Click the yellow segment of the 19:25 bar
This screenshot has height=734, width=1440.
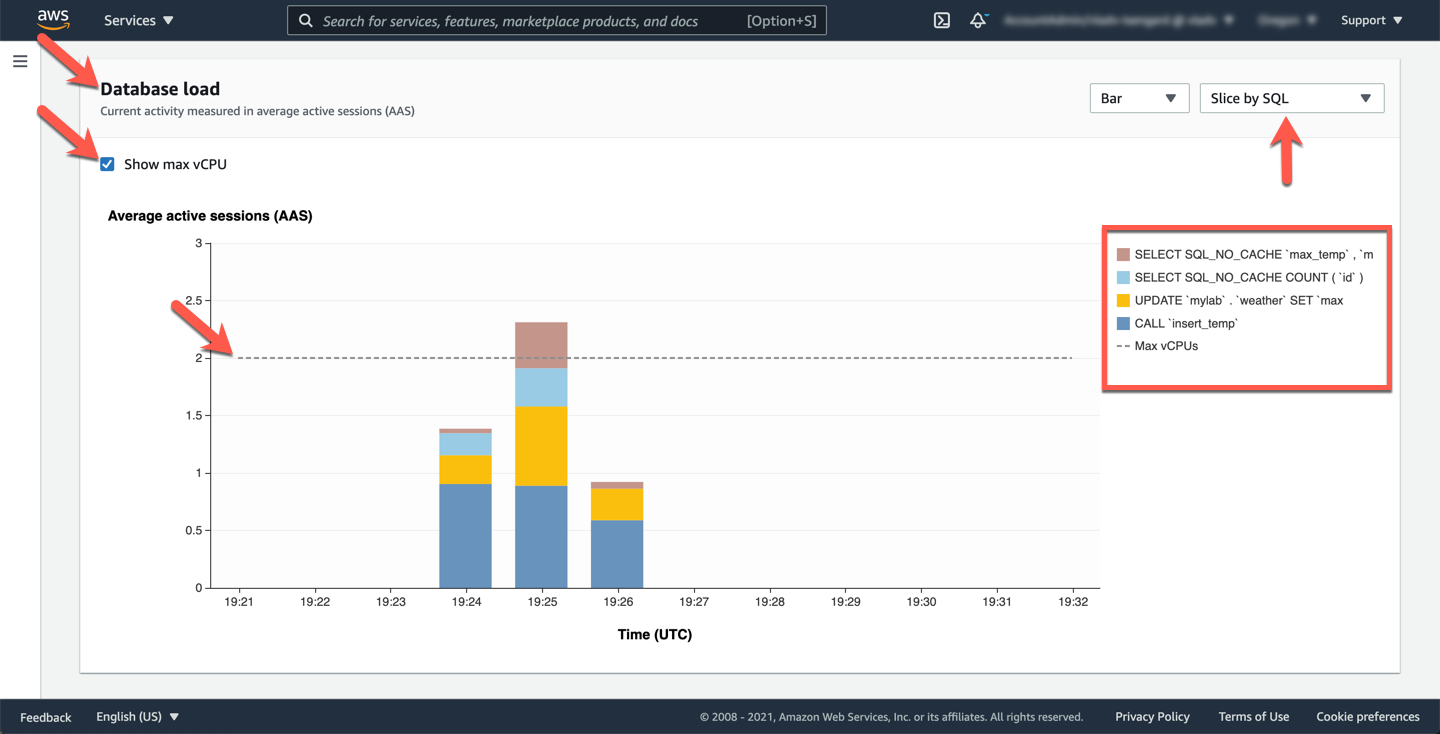pyautogui.click(x=541, y=446)
